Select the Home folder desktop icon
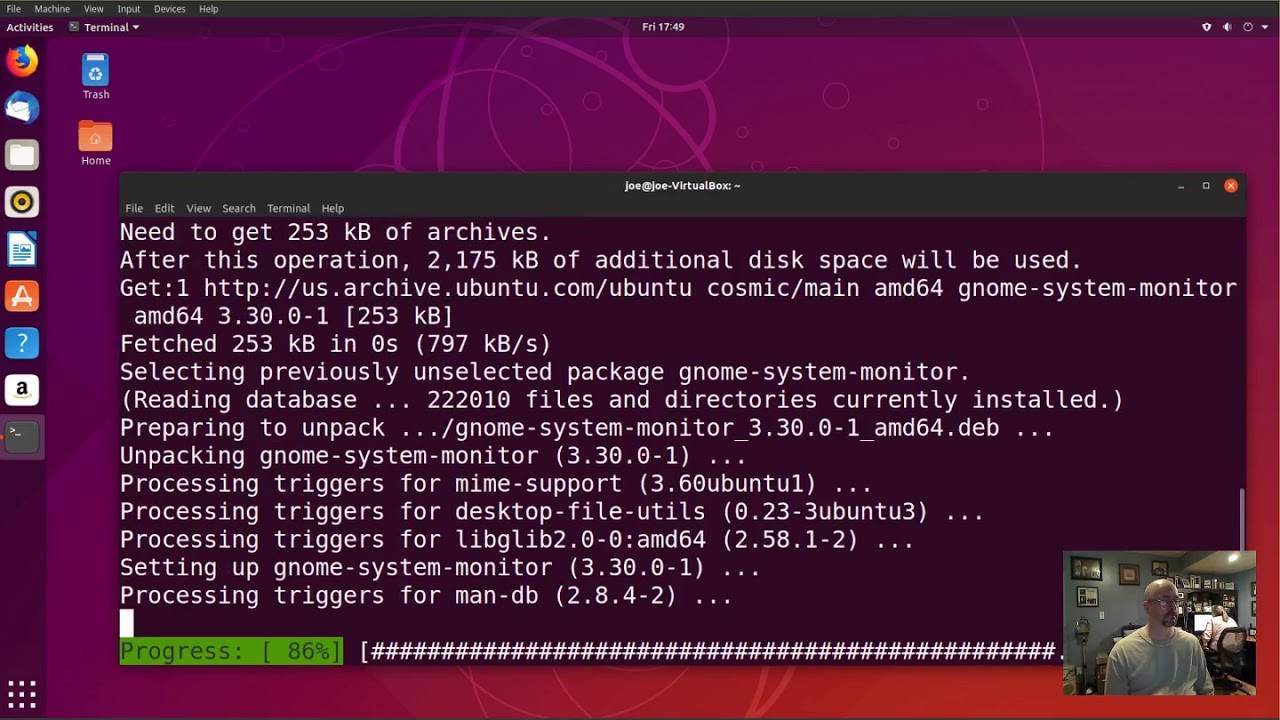 coord(96,144)
